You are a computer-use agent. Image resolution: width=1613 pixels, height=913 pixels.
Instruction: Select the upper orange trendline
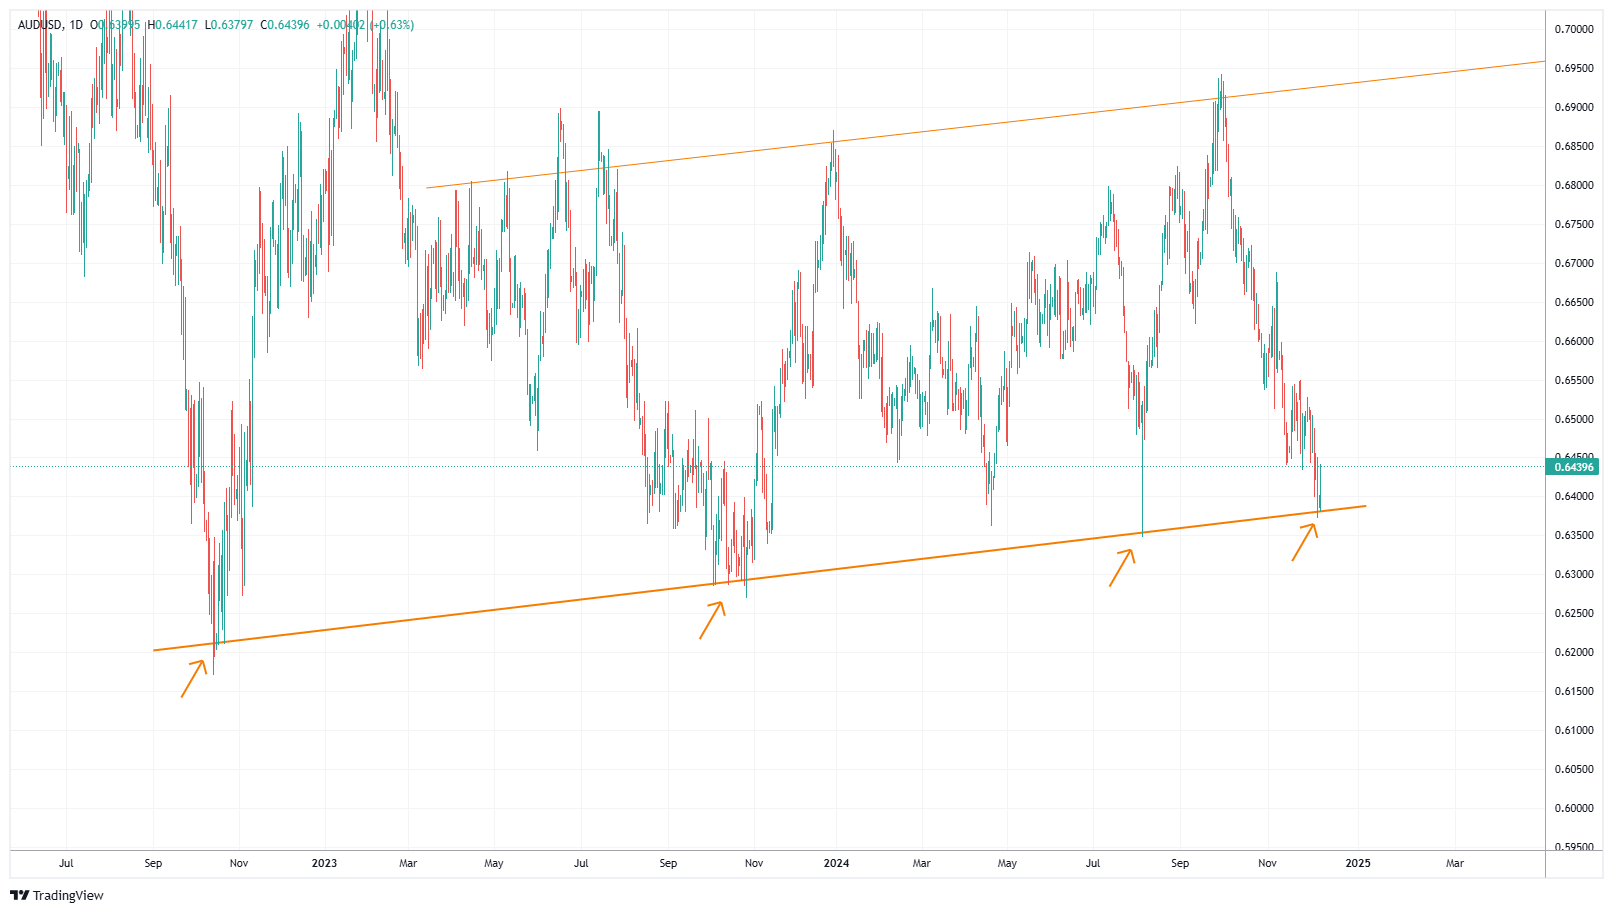pos(985,124)
